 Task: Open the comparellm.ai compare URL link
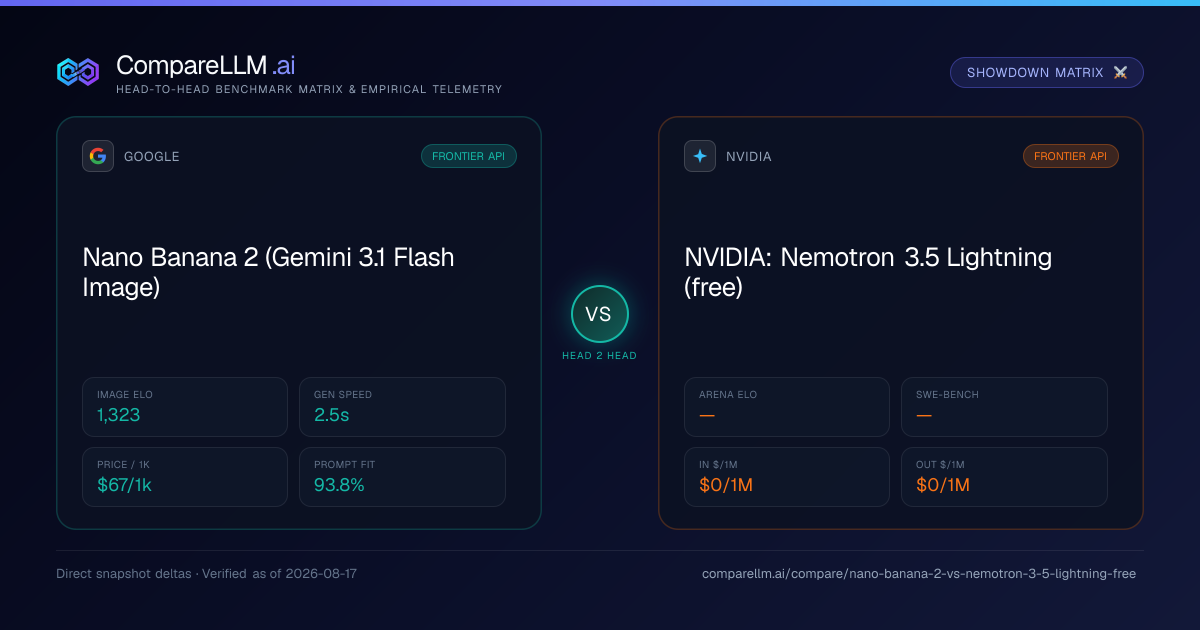pyautogui.click(x=919, y=574)
